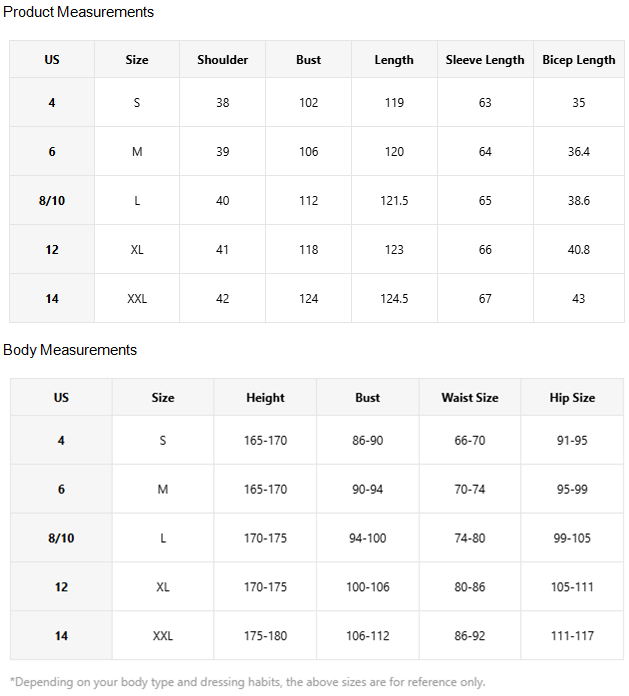
Task: Click the "111-117" hip size cell
Action: (572, 636)
